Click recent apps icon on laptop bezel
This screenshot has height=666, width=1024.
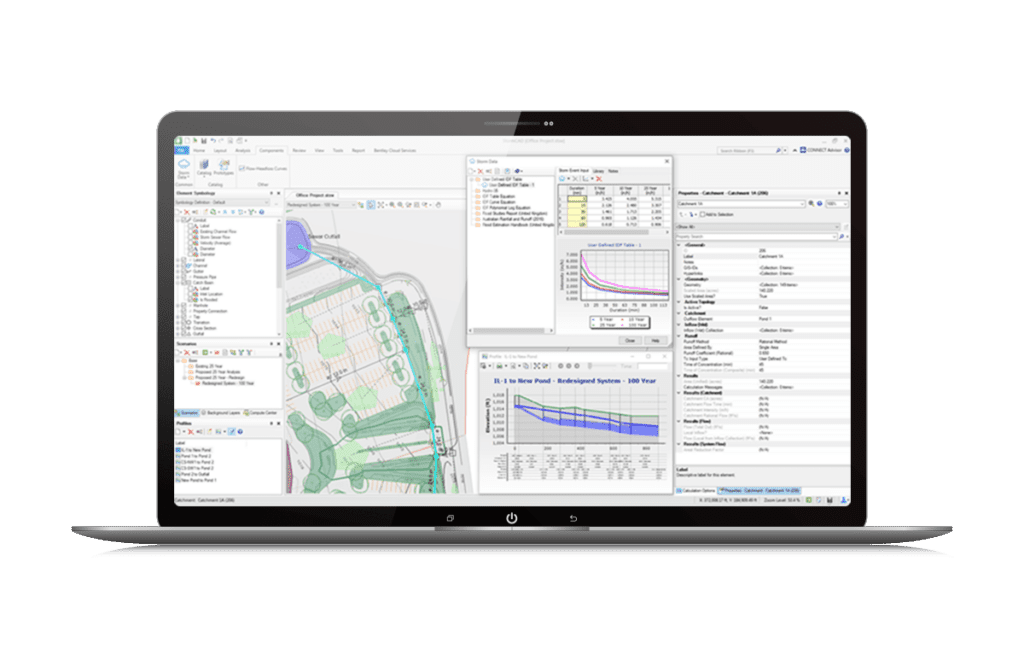click(x=450, y=518)
